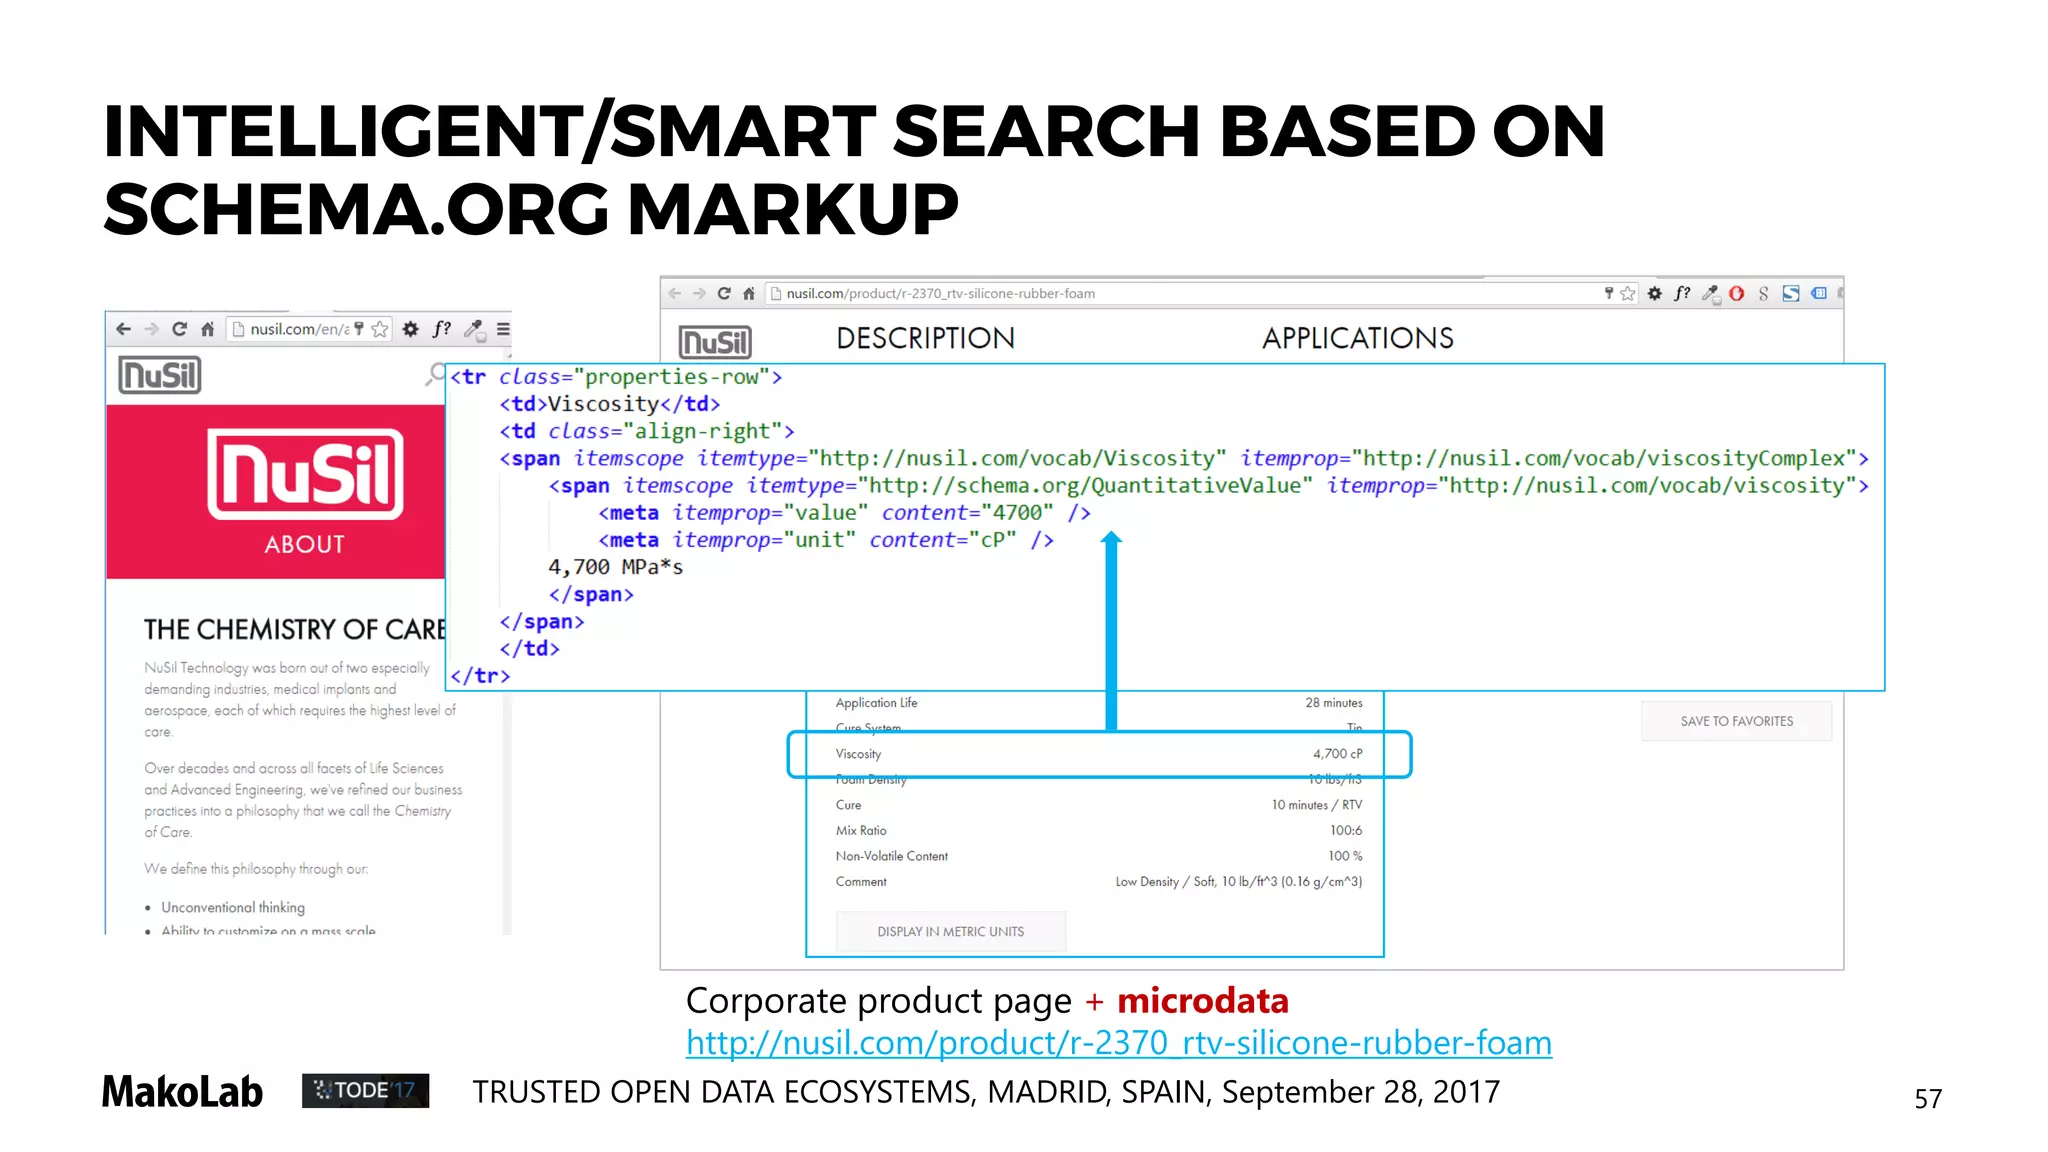Screen dimensions: 2048x1152
Task: Click the home icon in the right product browser
Action: 749,293
